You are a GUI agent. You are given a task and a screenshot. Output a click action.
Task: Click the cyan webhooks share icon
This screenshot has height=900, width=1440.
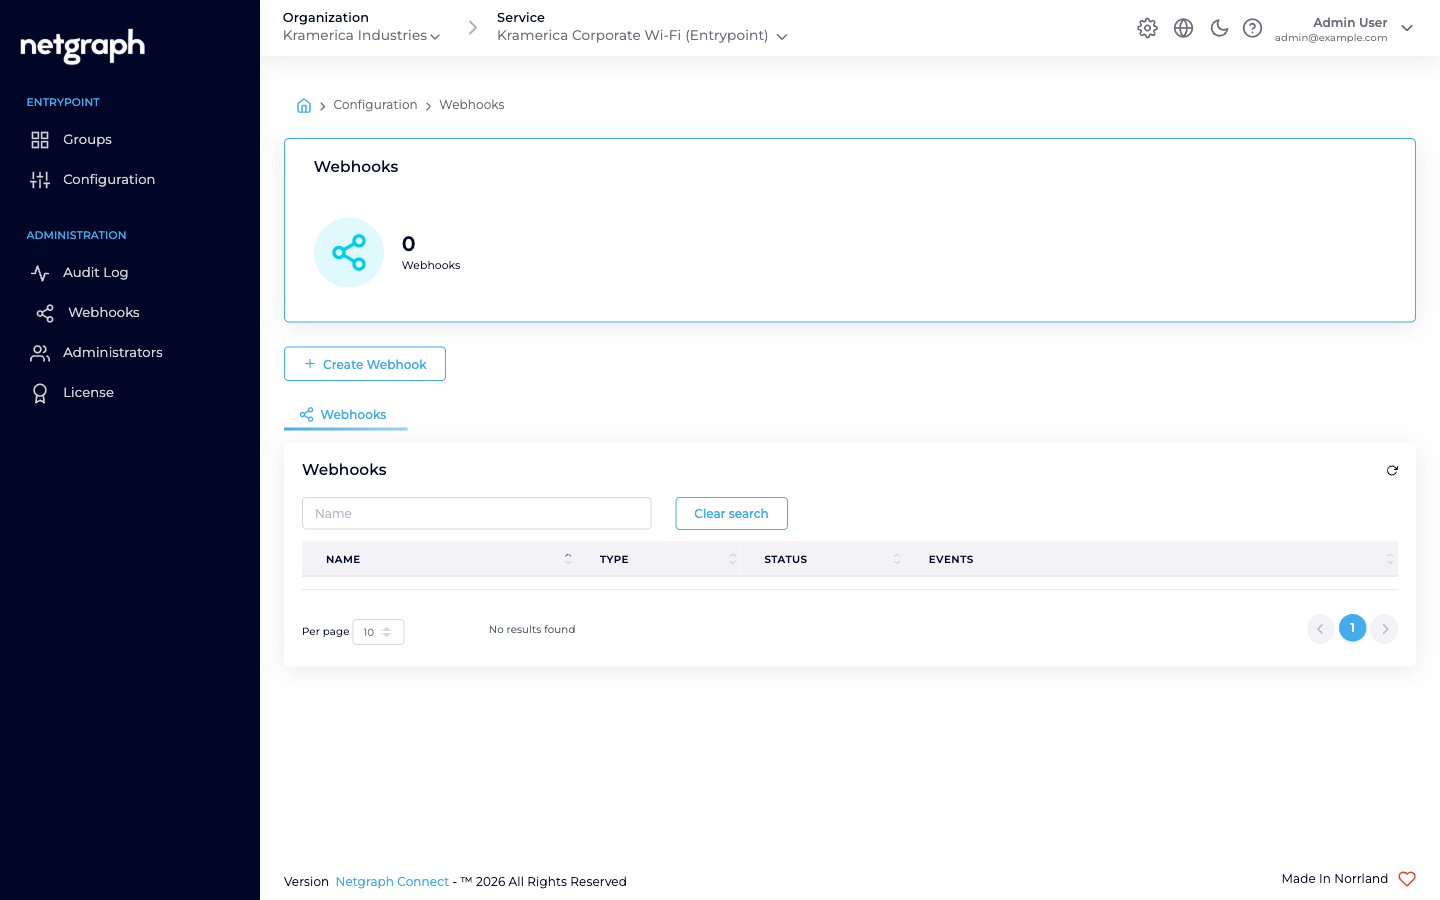pos(349,253)
